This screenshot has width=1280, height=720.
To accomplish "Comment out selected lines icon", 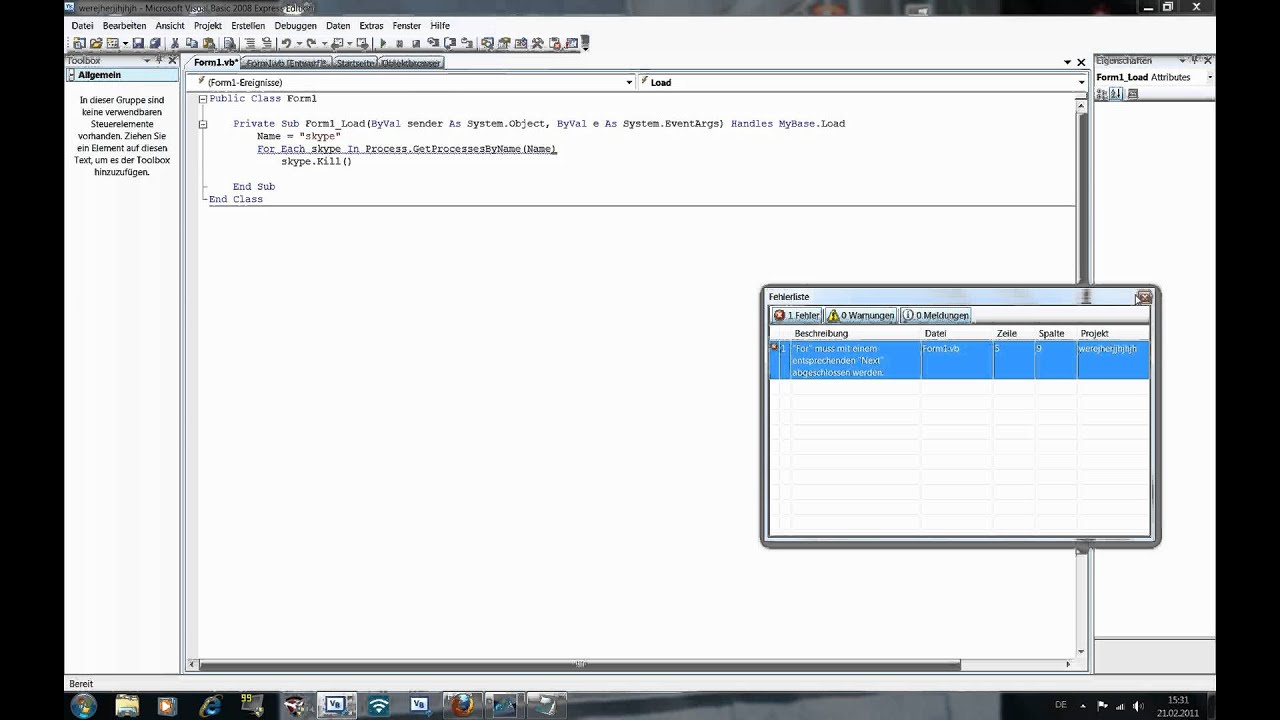I will tap(249, 43).
